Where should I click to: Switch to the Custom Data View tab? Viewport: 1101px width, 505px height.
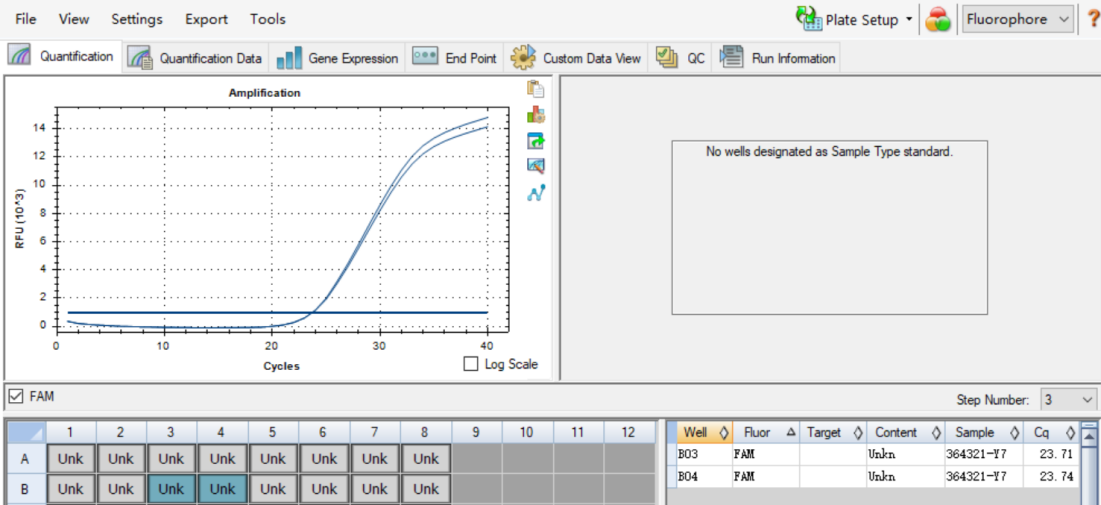coord(576,58)
